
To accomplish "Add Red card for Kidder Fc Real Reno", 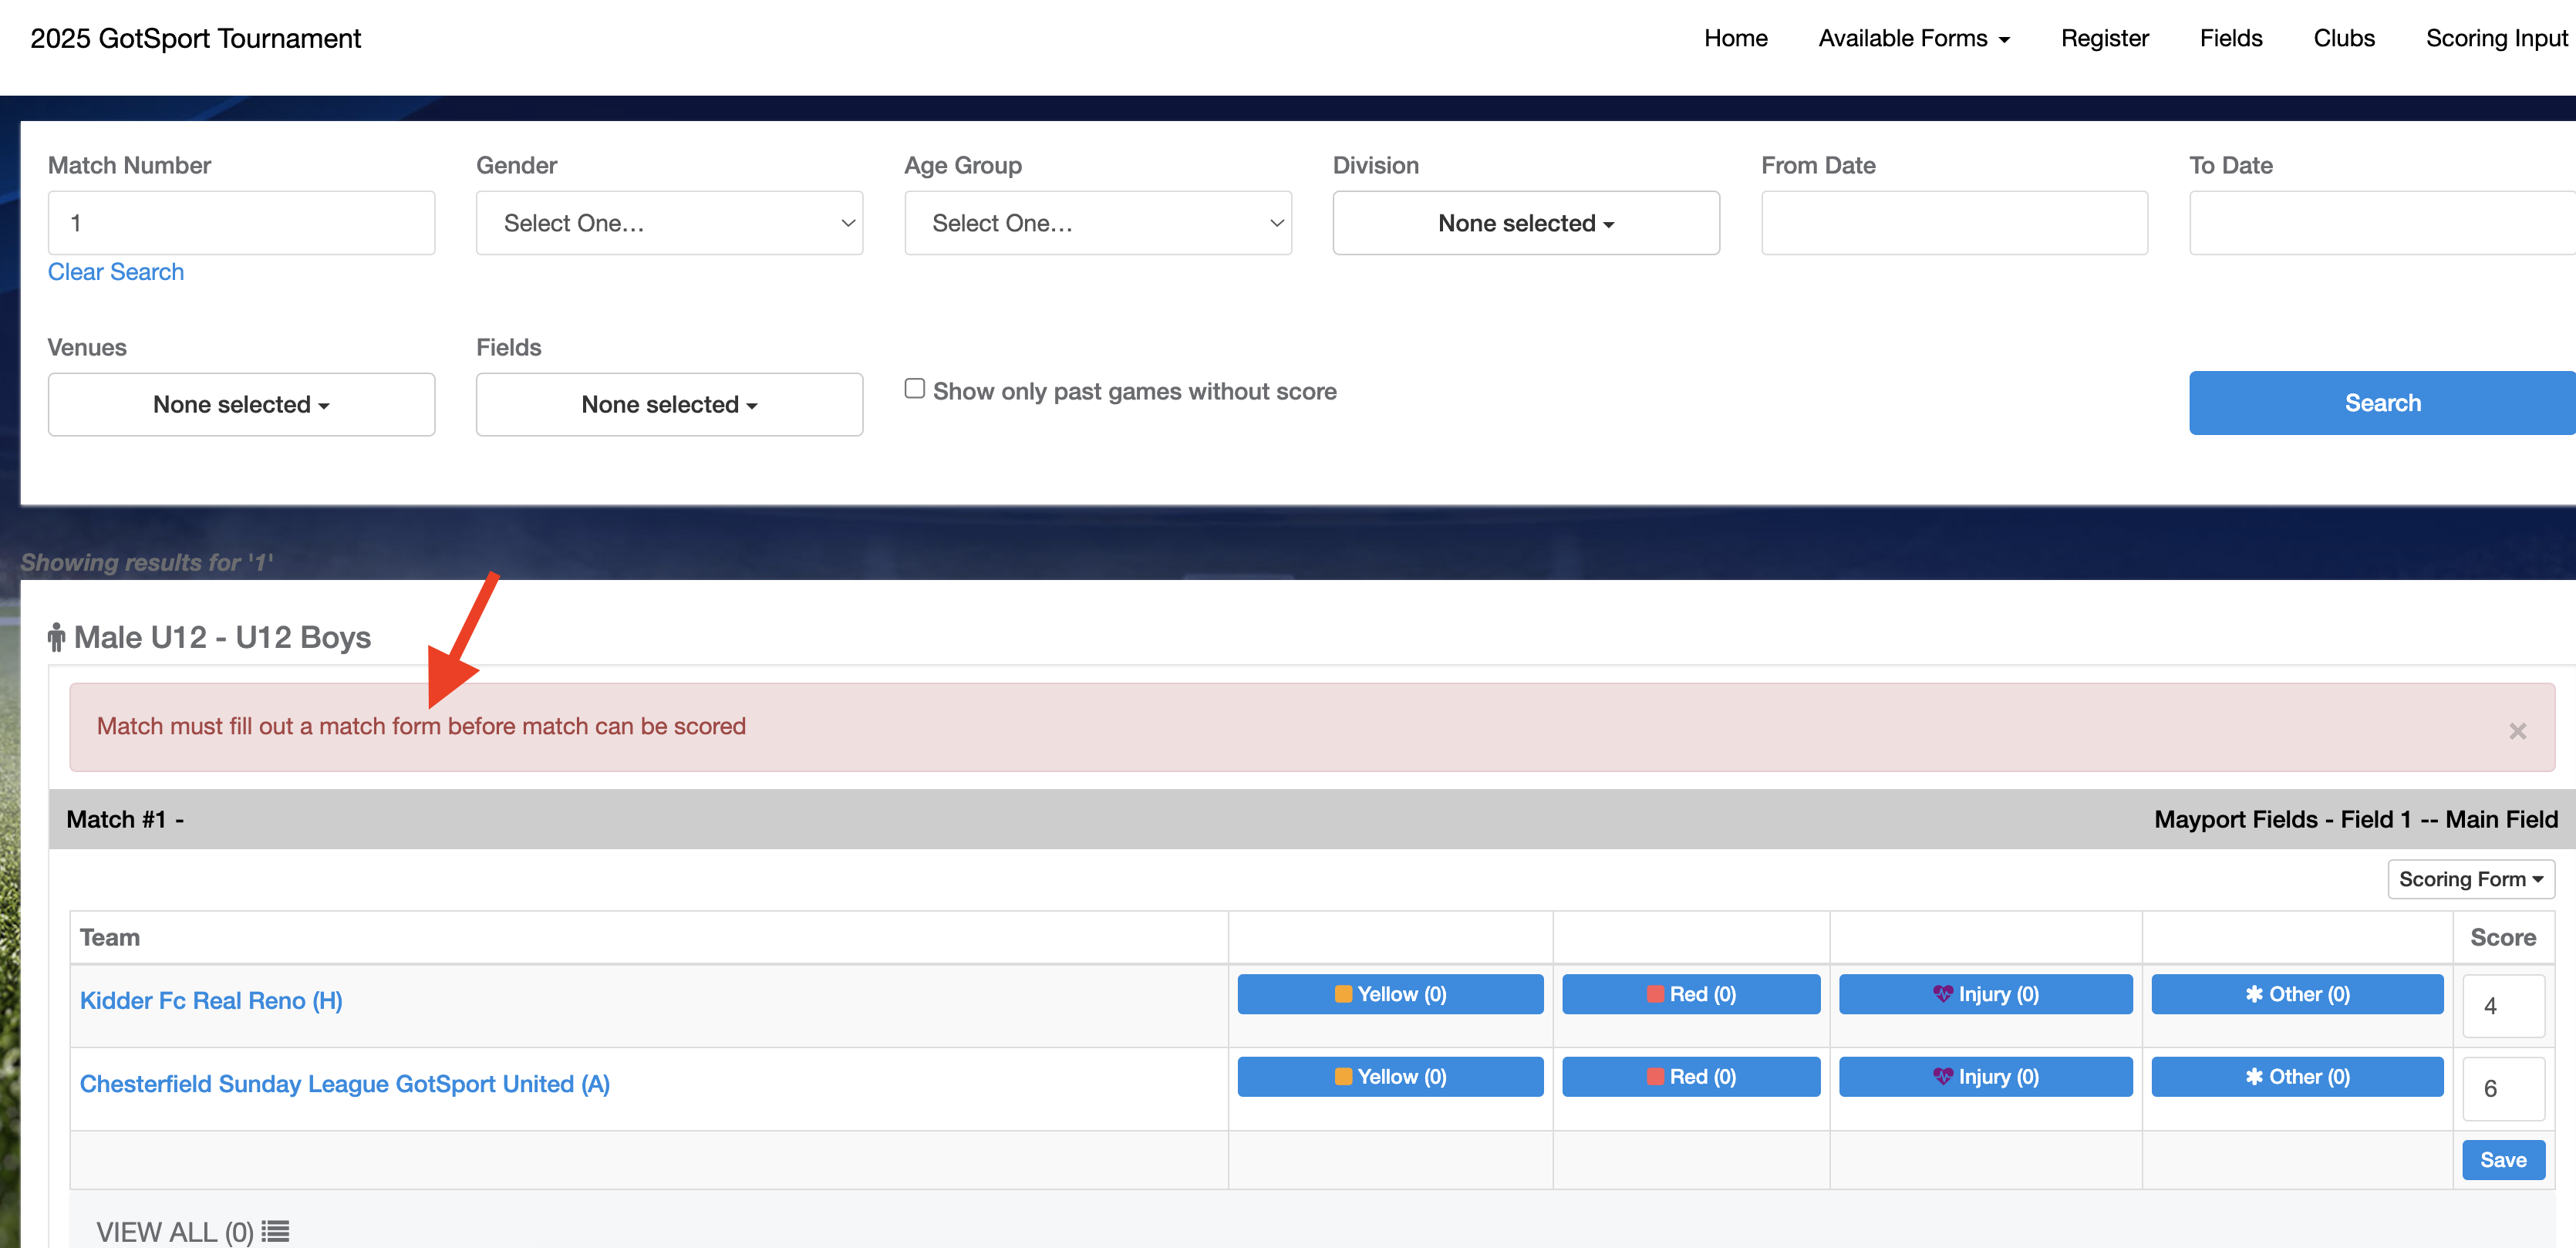I will (1691, 994).
